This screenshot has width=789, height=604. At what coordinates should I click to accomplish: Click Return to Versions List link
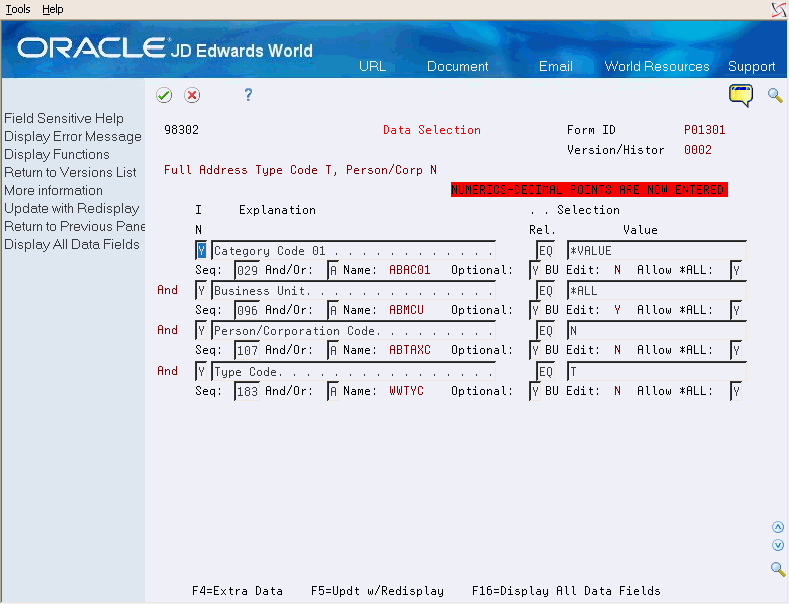(x=70, y=173)
